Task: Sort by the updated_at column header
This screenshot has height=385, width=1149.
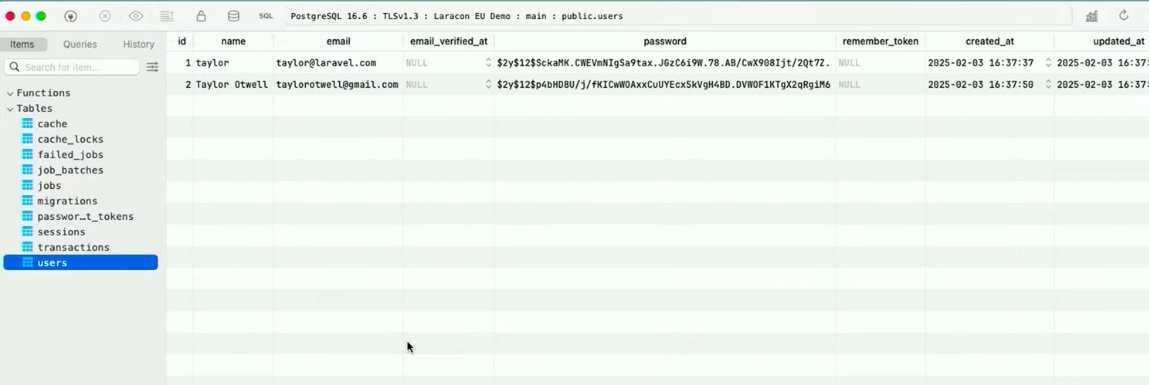Action: click(x=1118, y=42)
